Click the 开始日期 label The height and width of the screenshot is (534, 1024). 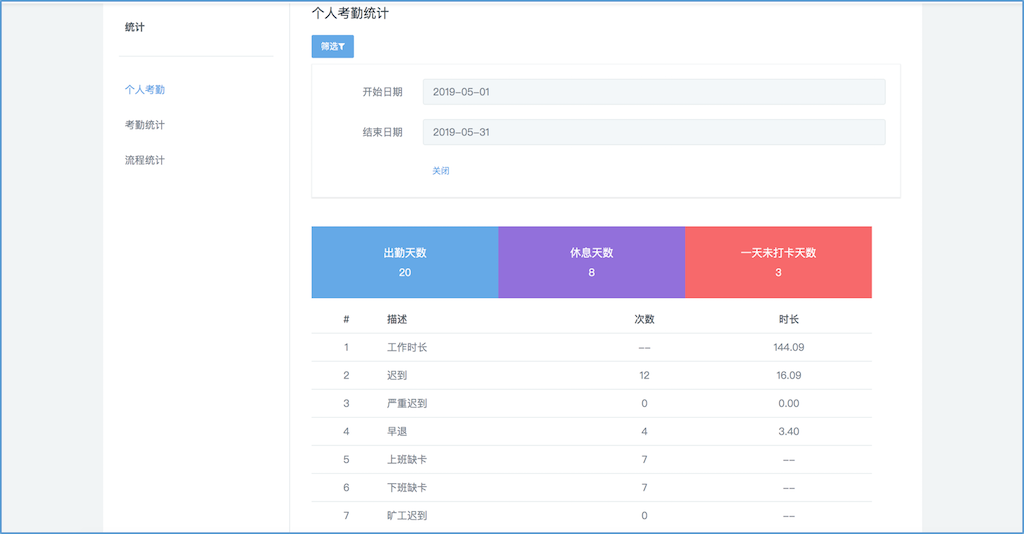click(x=383, y=92)
